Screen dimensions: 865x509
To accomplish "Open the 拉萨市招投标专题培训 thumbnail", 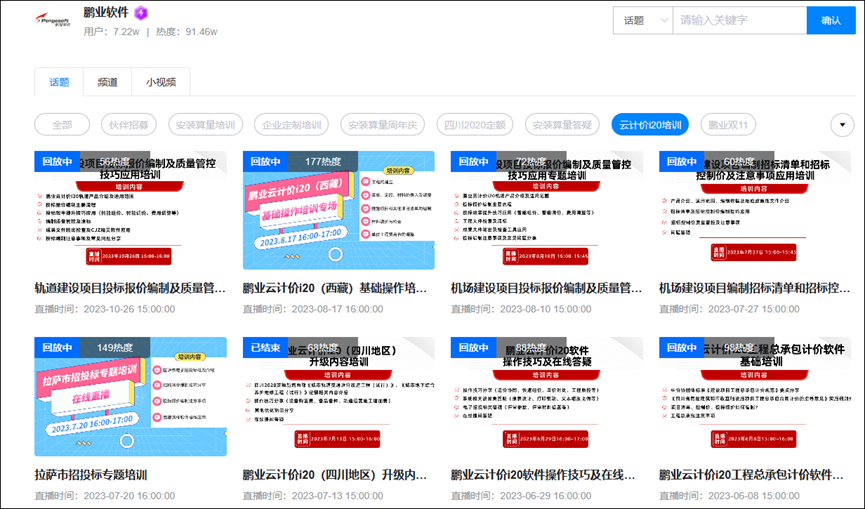I will pos(130,396).
